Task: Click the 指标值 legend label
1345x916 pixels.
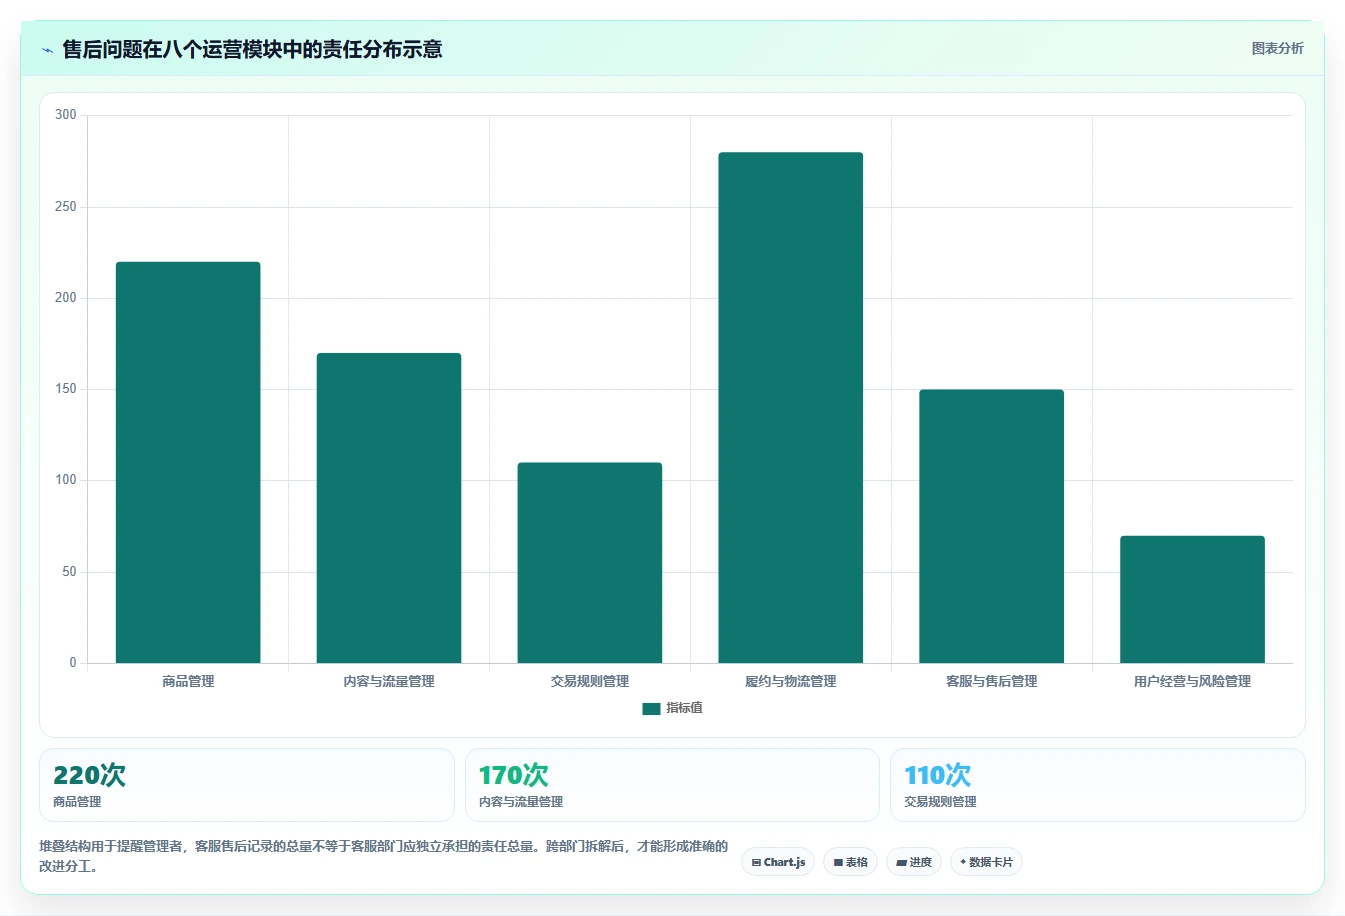Action: click(685, 708)
